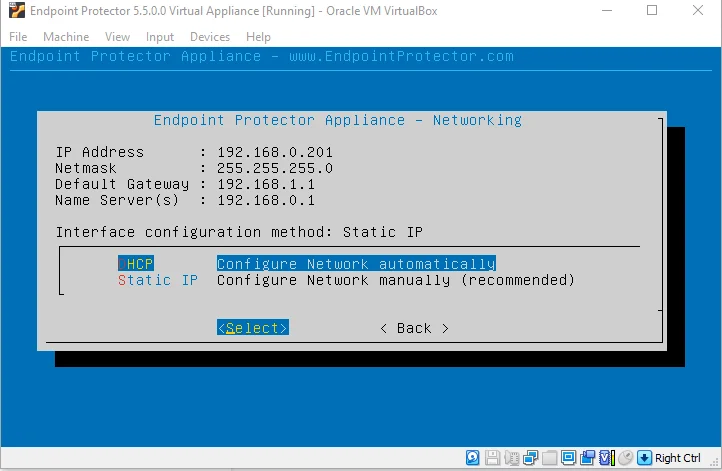This screenshot has height=471, width=722.
Task: Click the Back button
Action: coord(414,328)
